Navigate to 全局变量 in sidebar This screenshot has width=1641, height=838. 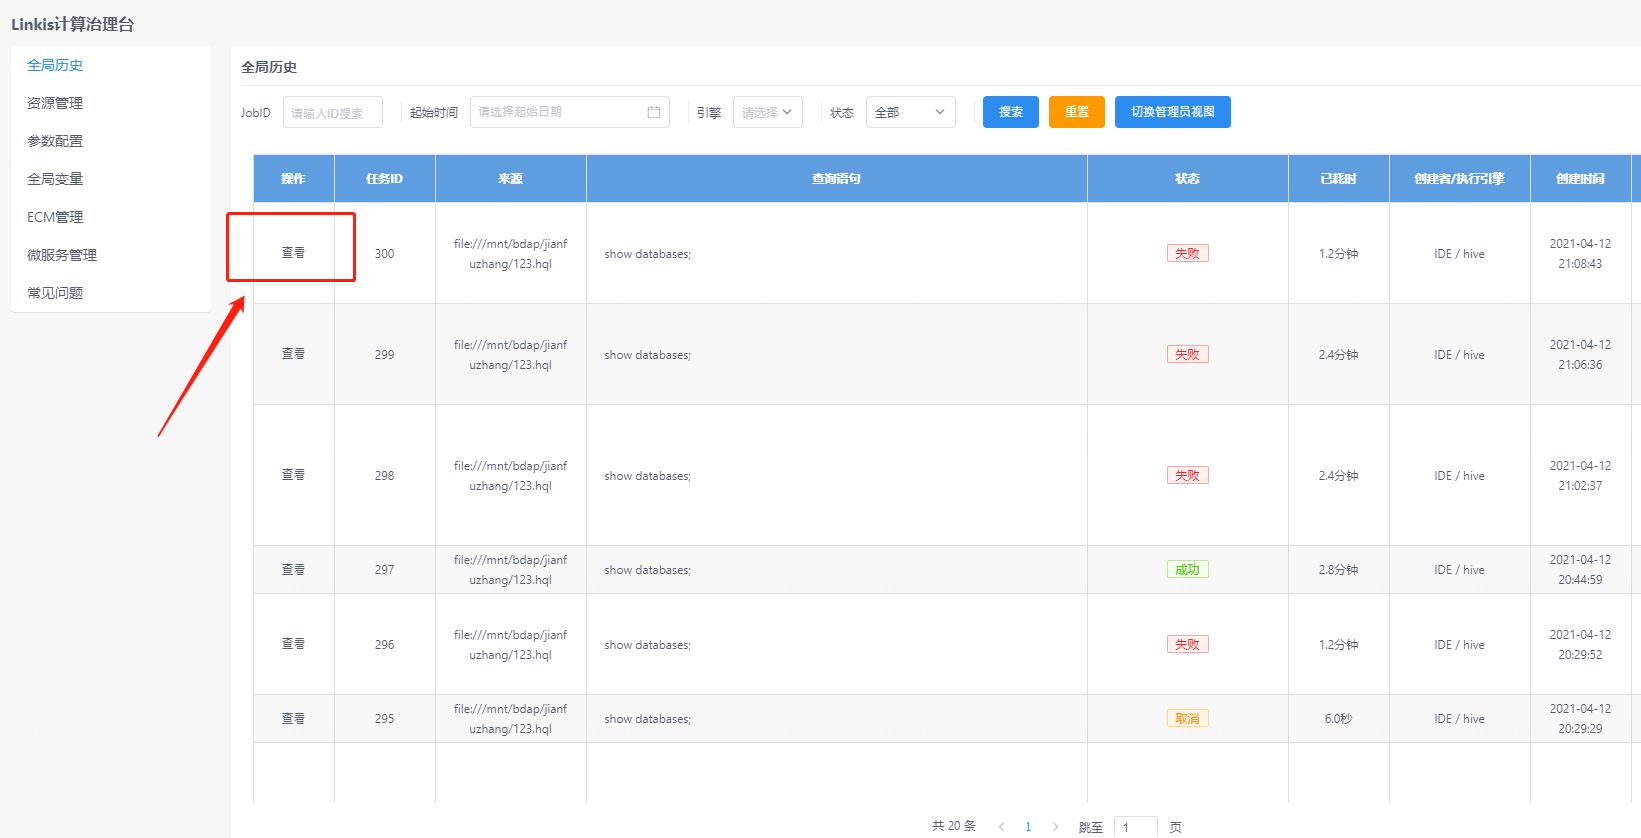[x=55, y=179]
